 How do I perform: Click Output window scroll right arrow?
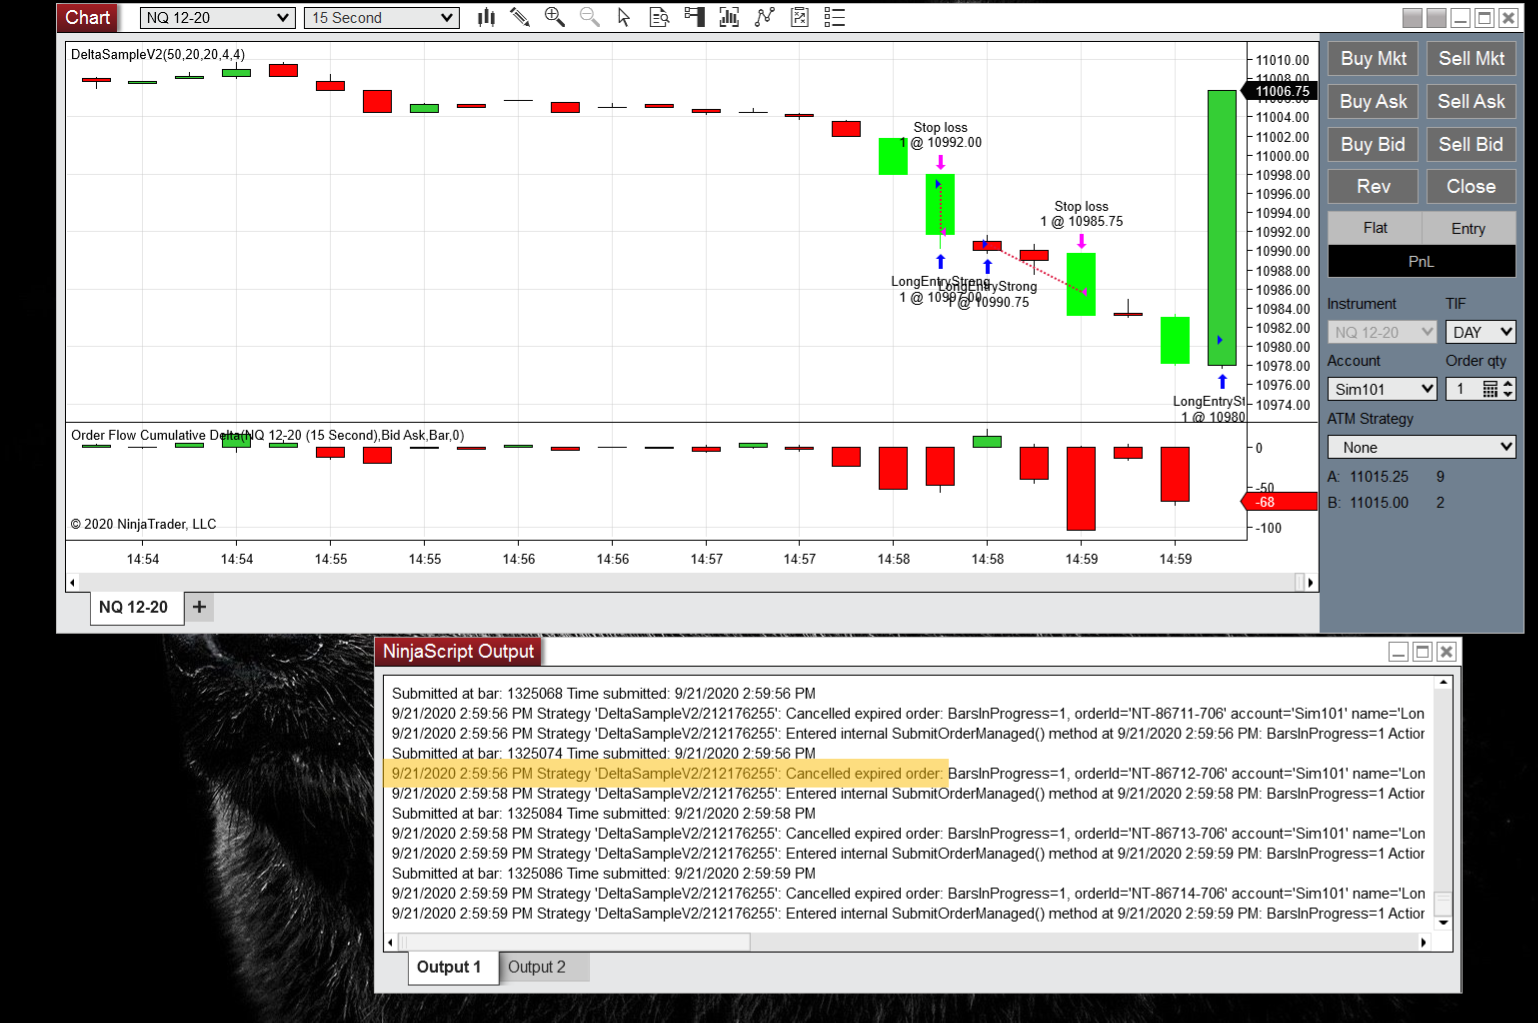[1424, 942]
